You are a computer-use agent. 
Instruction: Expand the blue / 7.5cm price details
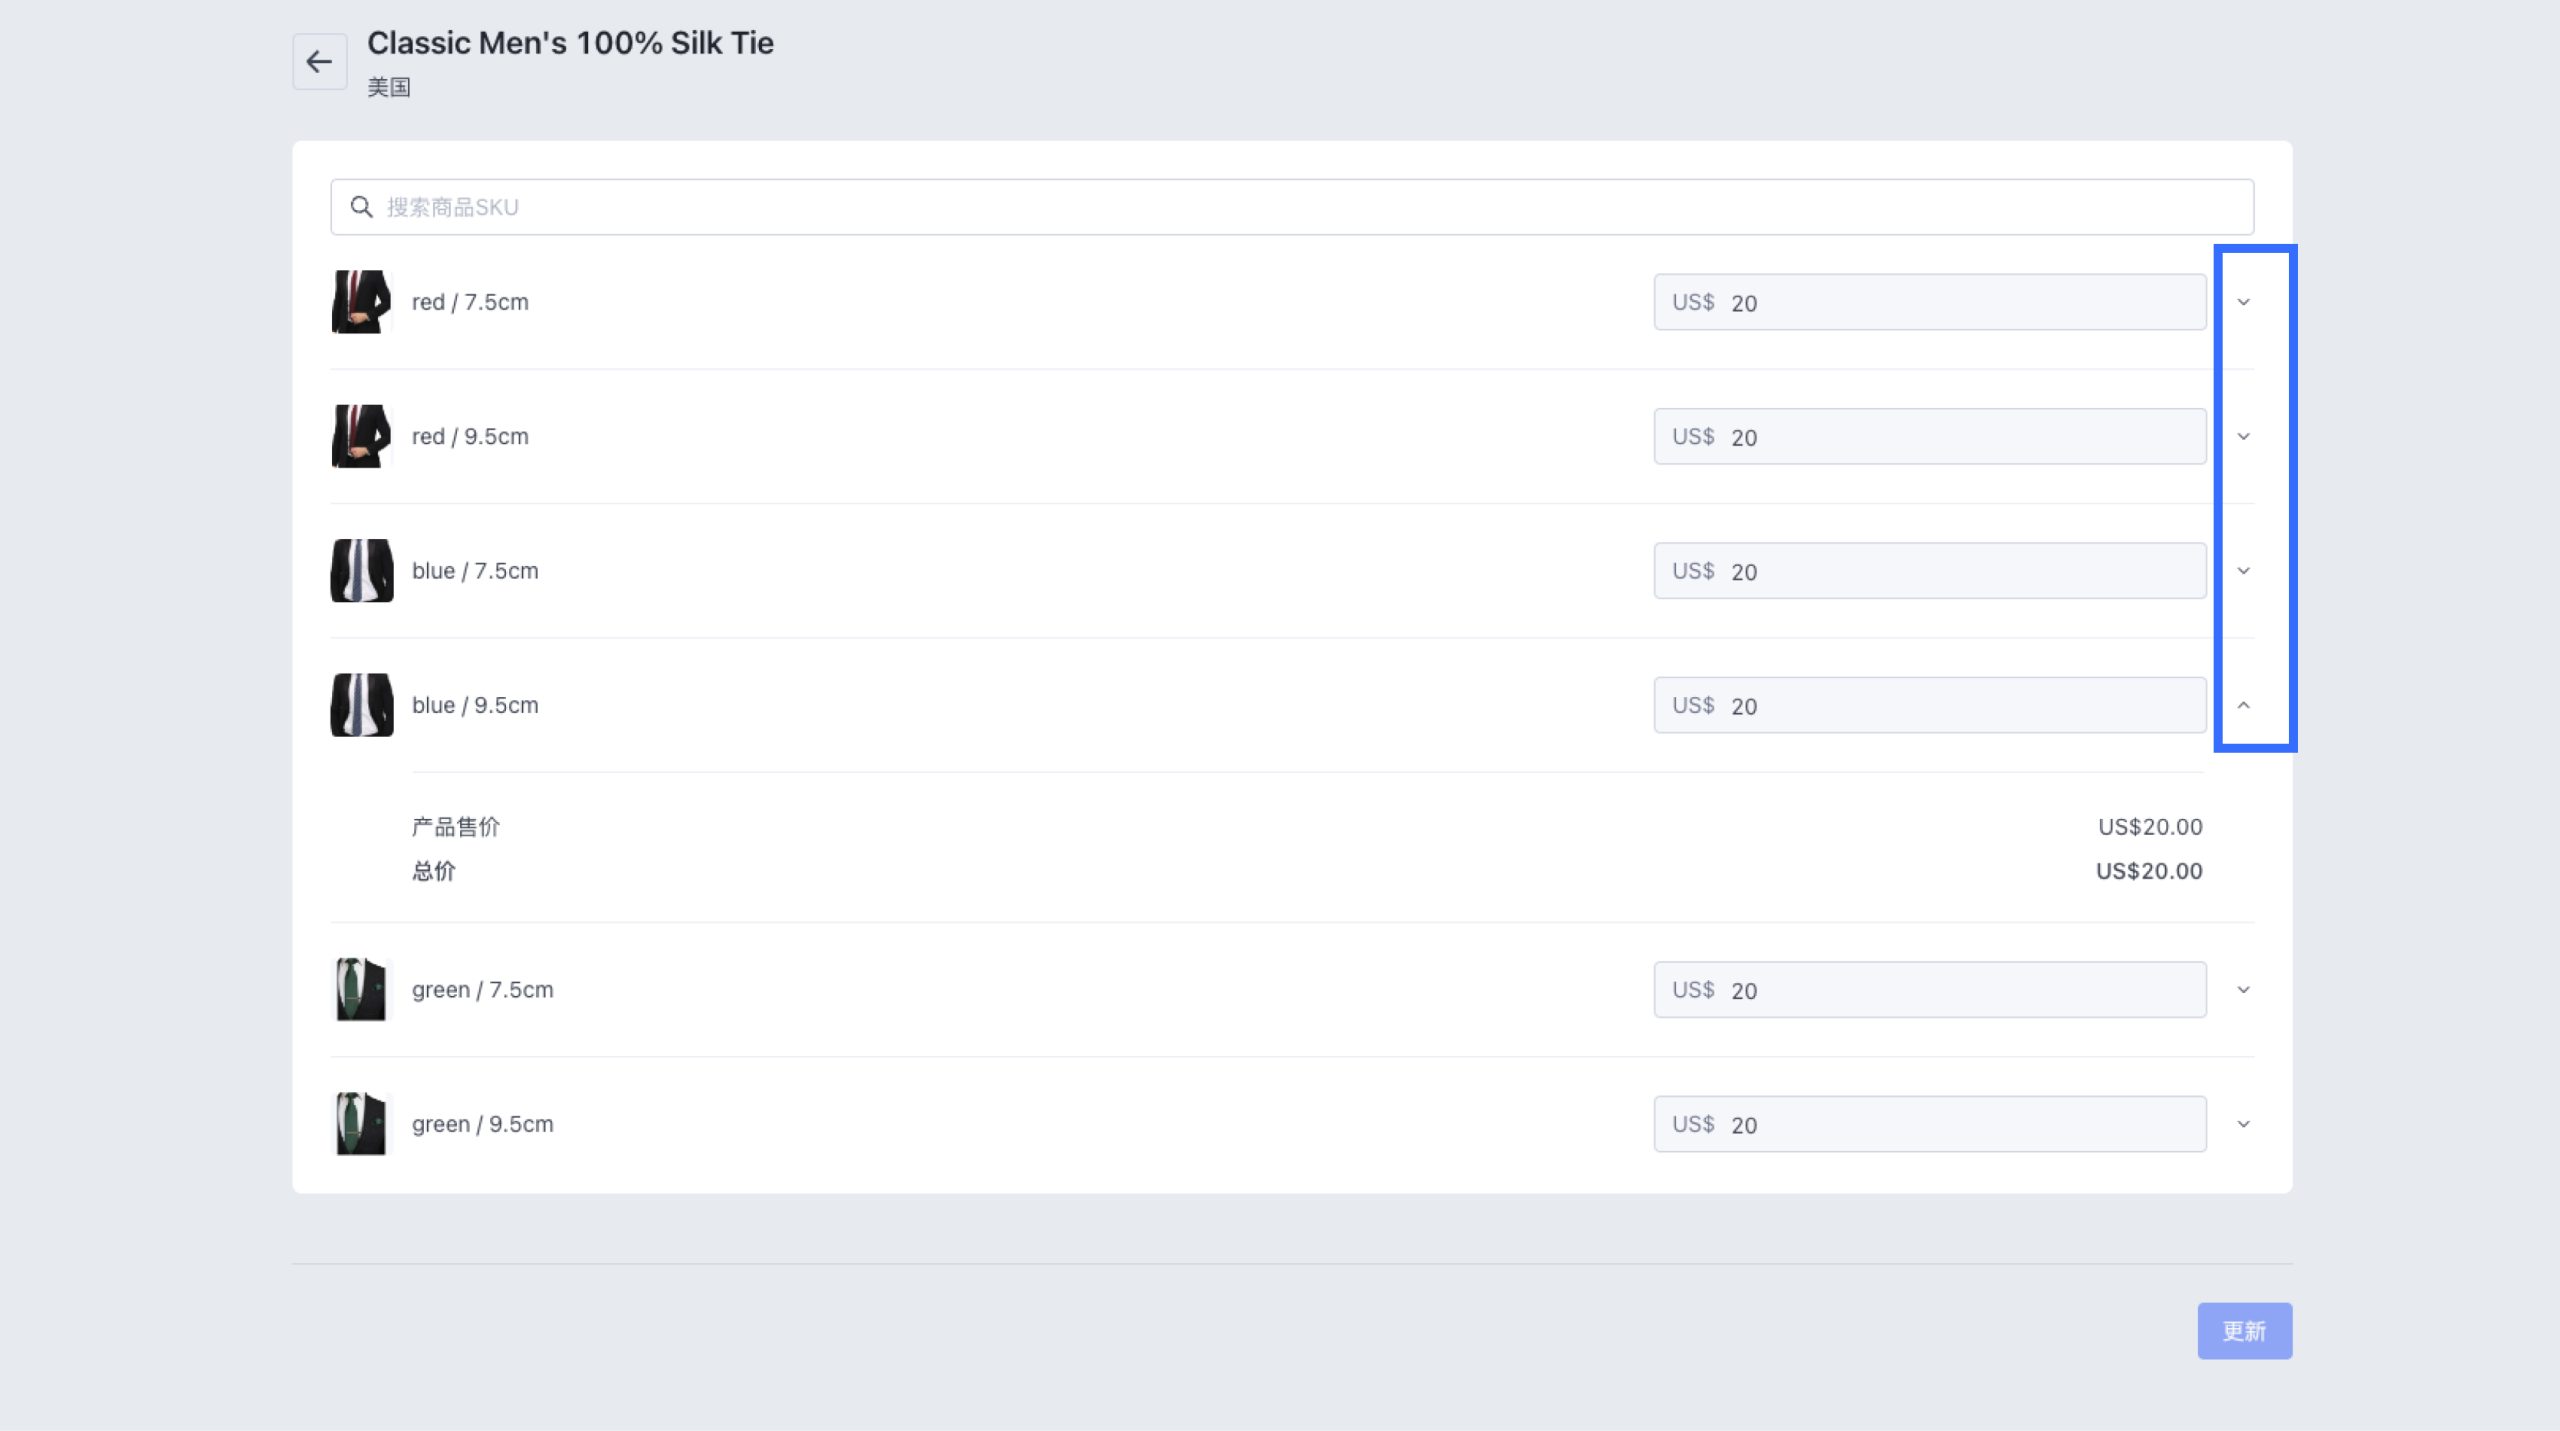(2243, 571)
